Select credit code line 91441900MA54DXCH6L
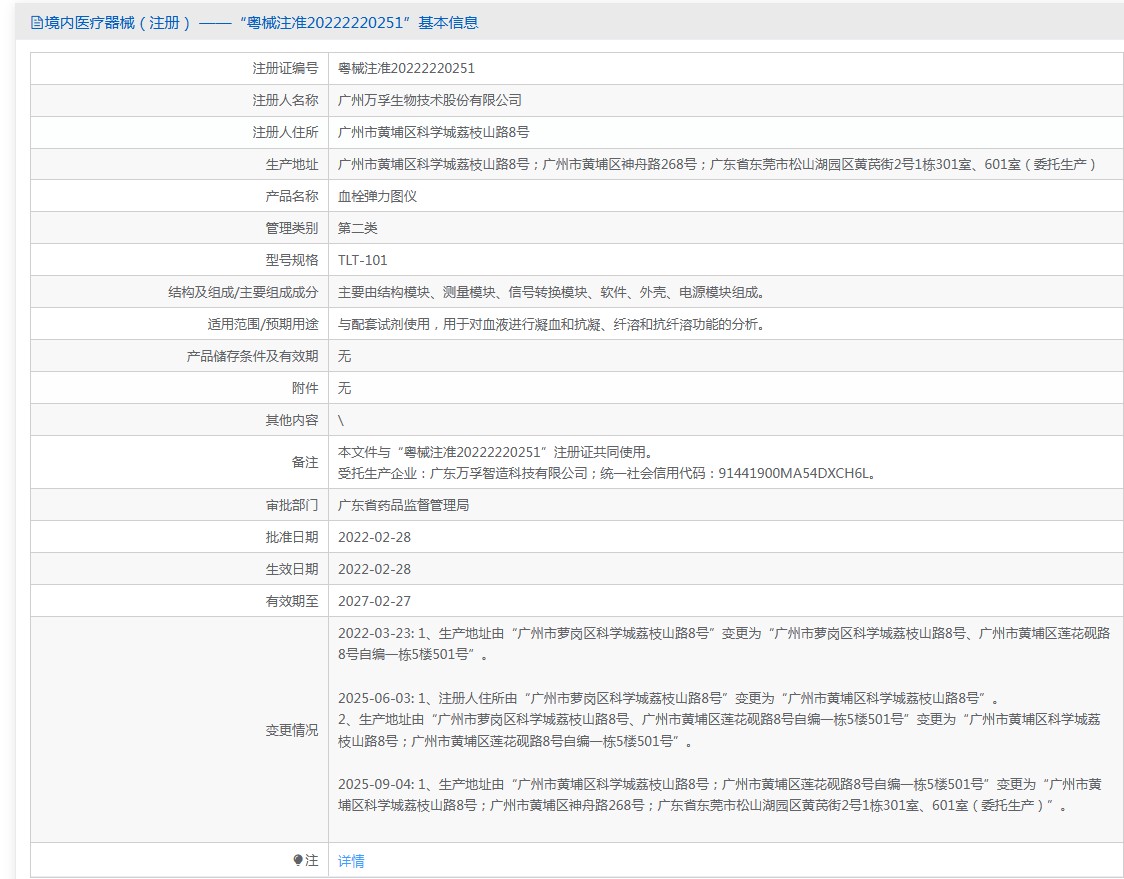This screenshot has width=1124, height=879. click(x=608, y=473)
